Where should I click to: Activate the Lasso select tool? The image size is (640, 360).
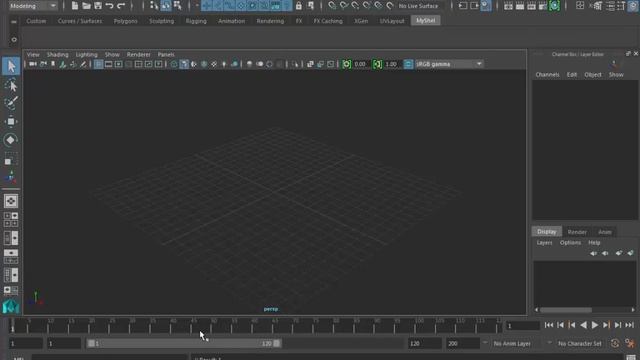(x=11, y=85)
